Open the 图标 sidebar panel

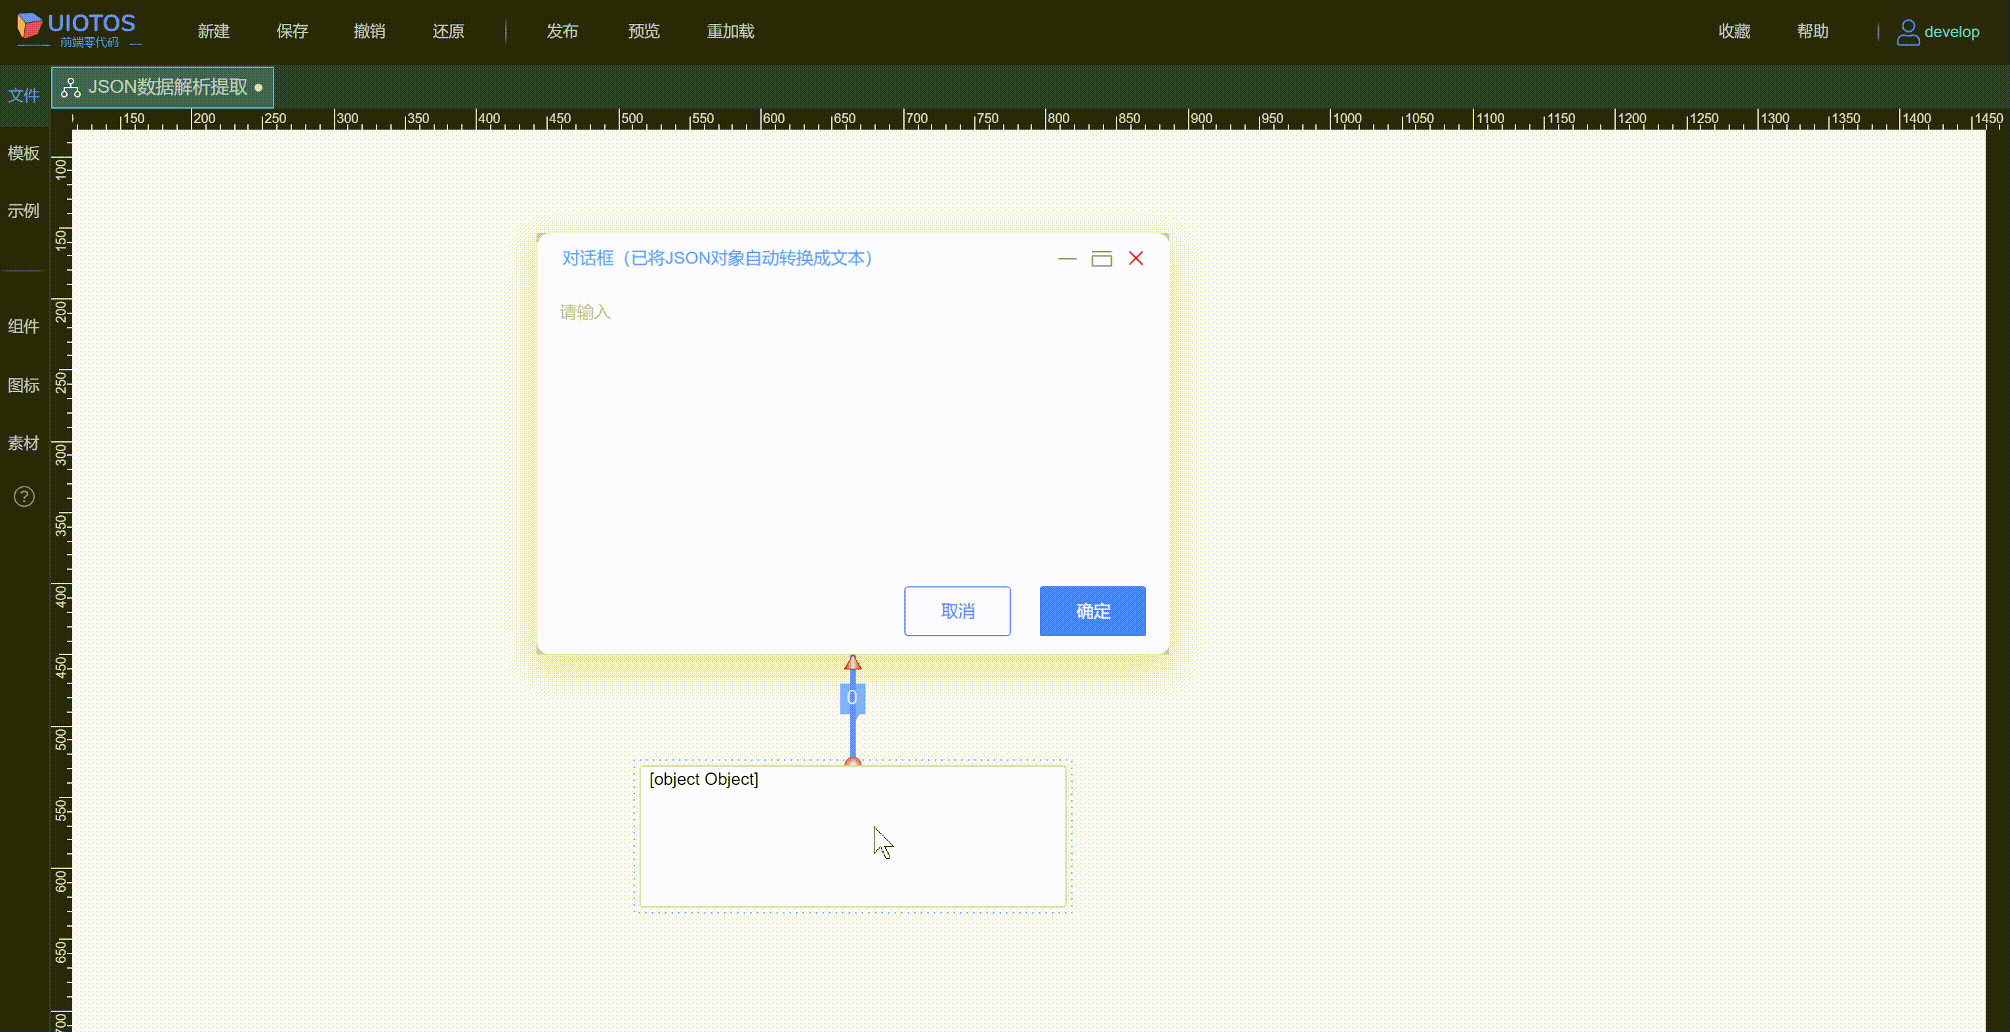click(x=24, y=385)
